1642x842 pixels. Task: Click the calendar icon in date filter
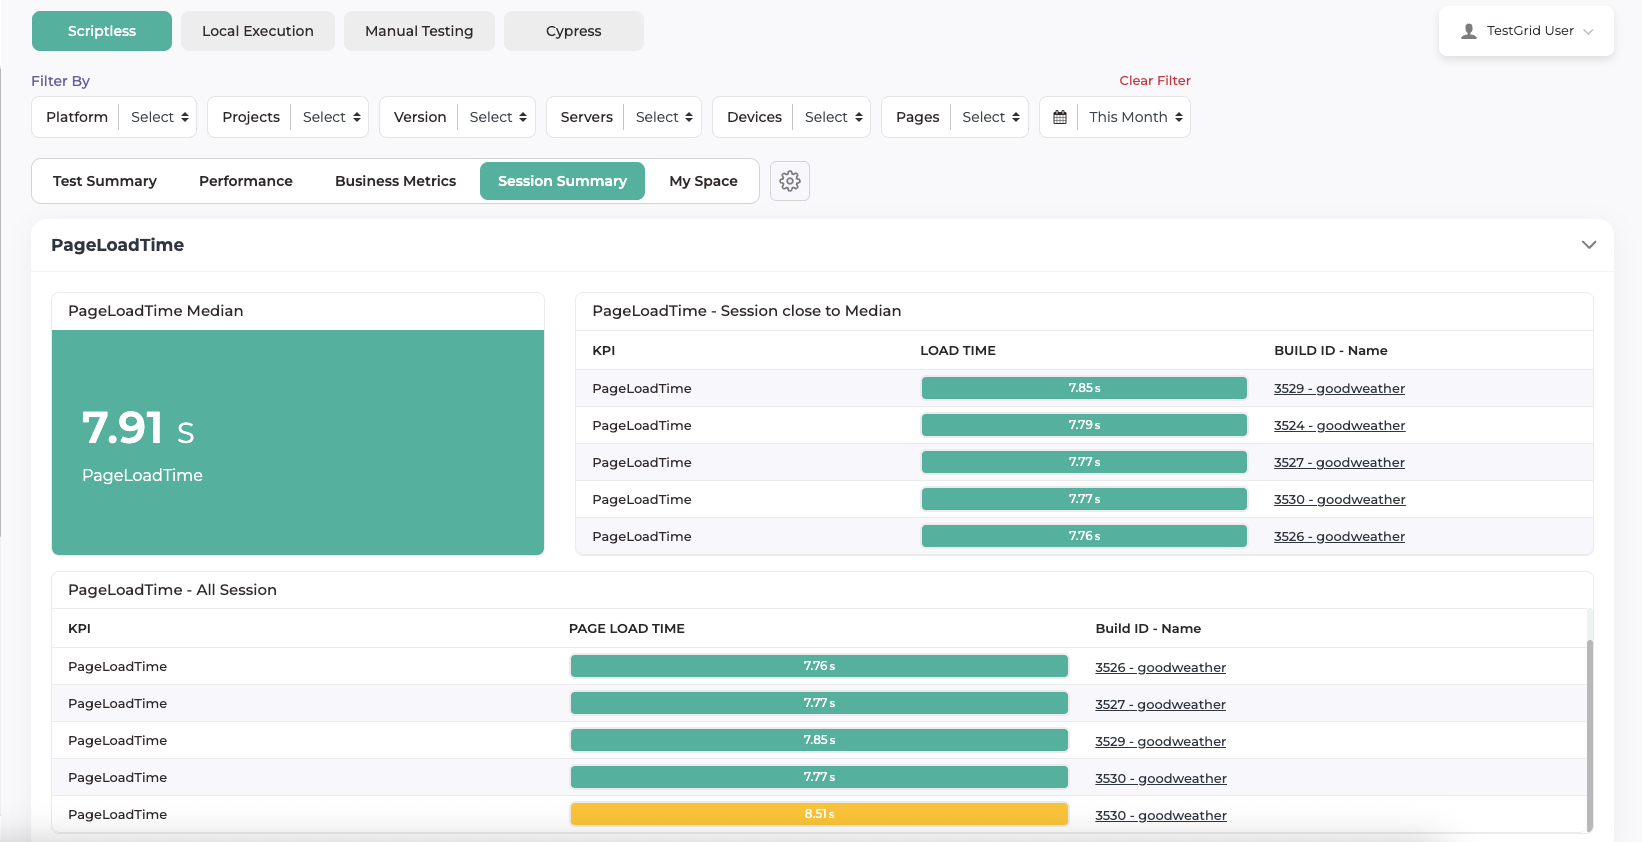[1060, 117]
